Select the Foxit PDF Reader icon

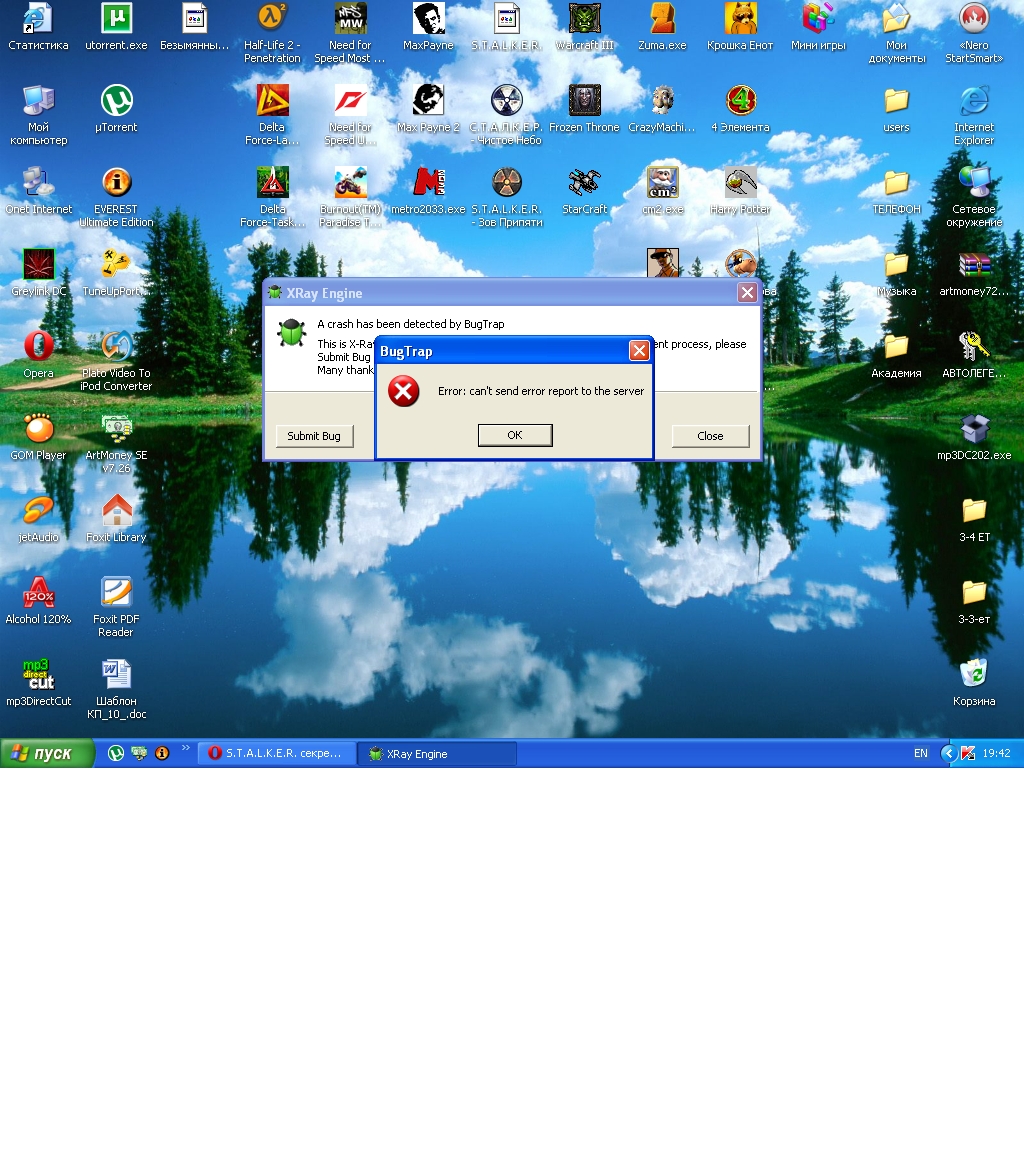click(x=116, y=607)
